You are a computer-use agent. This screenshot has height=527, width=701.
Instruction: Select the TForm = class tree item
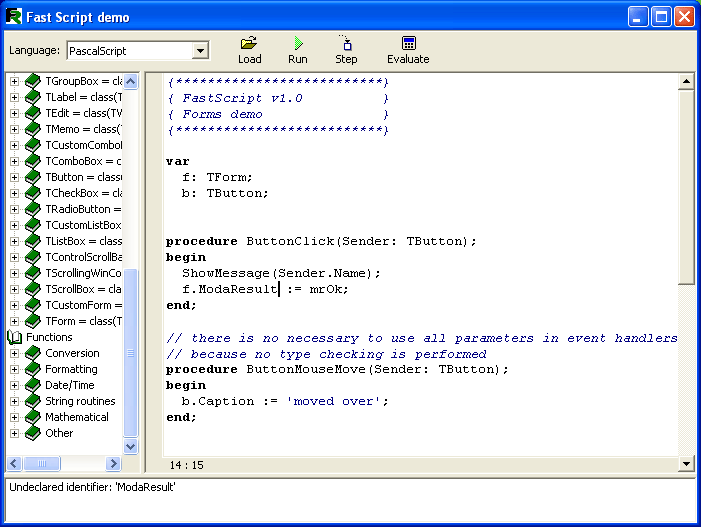point(84,321)
